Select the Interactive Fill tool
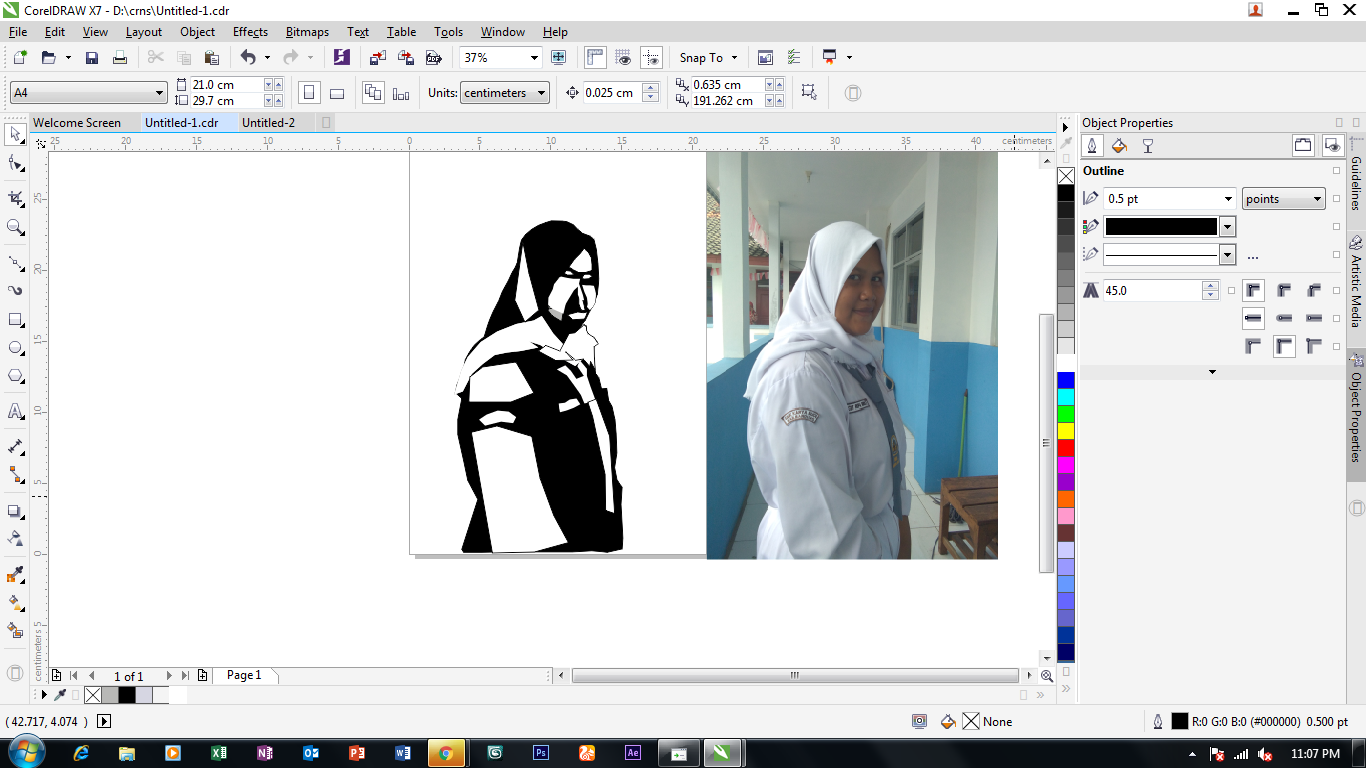 click(15, 603)
